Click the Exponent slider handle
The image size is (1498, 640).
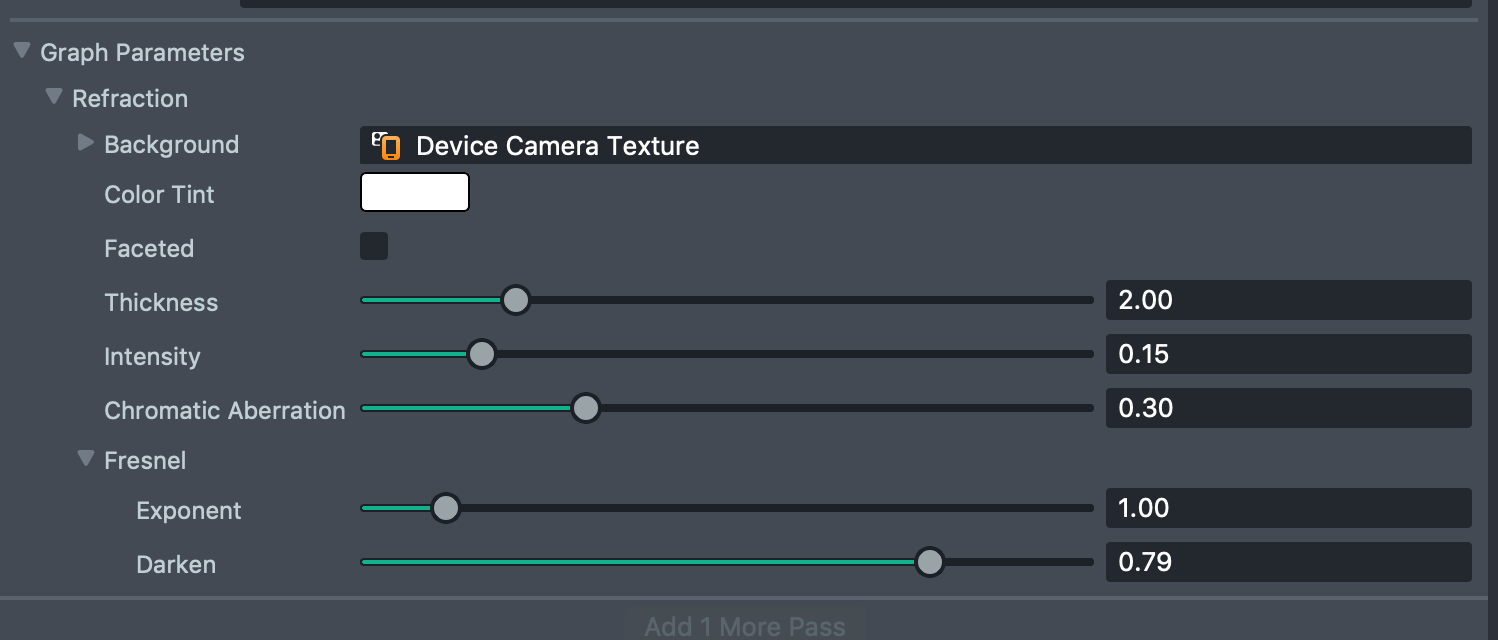(x=445, y=508)
